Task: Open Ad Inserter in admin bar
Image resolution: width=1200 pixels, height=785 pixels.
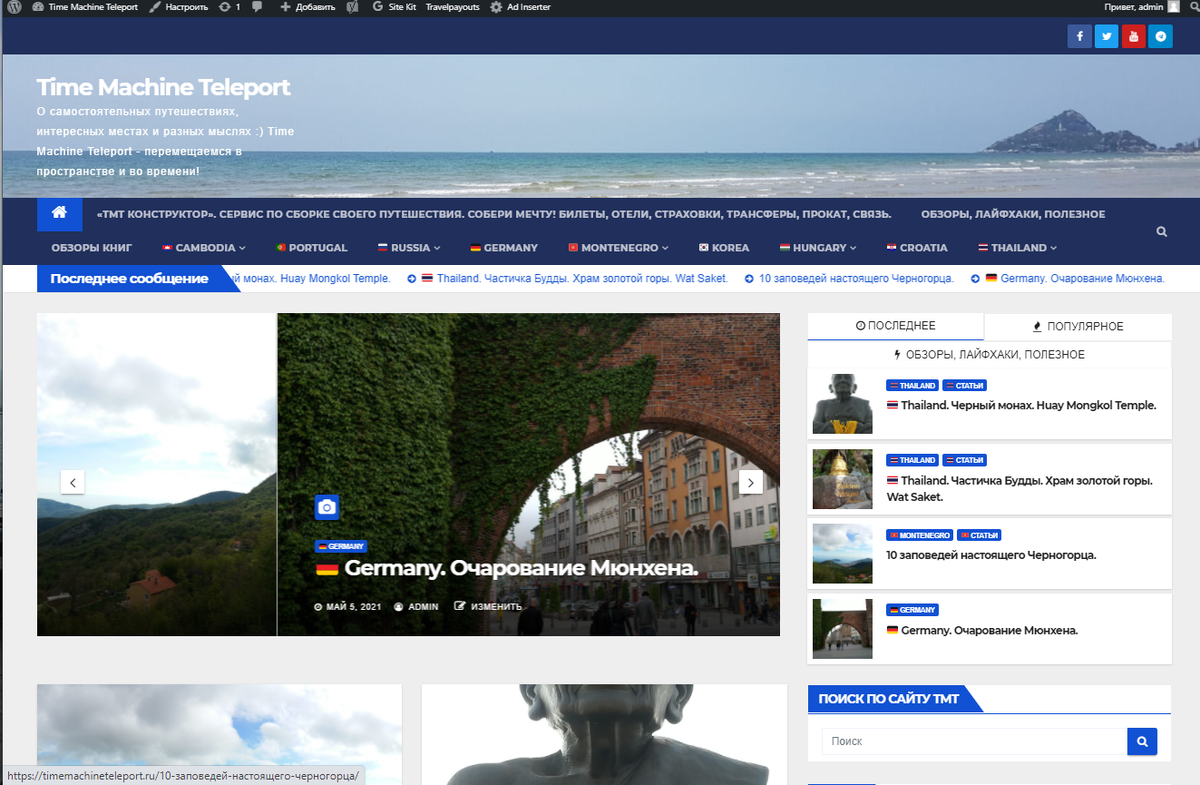Action: point(520,7)
